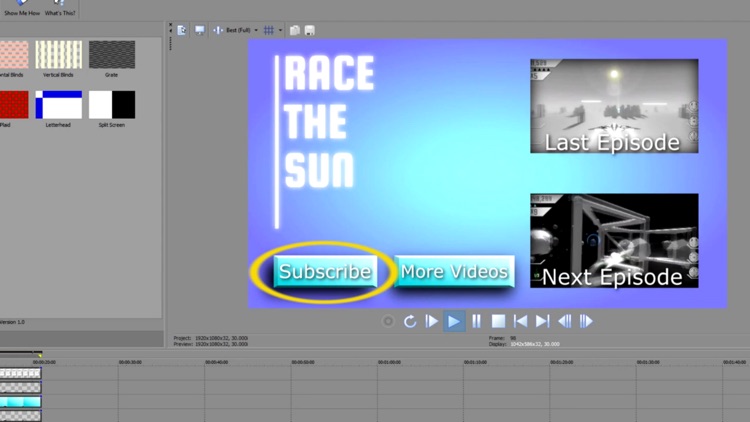750x422 pixels.
Task: Click the 00:01:20:00 timeline ruler mark
Action: click(x=562, y=362)
